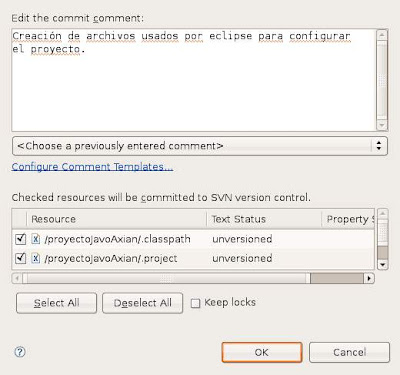Click the resource list scroll down arrow
This screenshot has height=375, width=400.
(x=382, y=265)
